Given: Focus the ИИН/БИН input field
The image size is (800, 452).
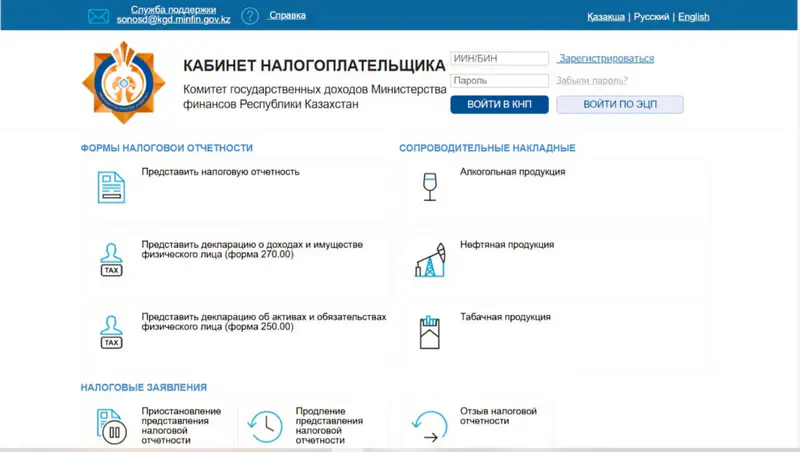Looking at the screenshot, I should coord(500,59).
